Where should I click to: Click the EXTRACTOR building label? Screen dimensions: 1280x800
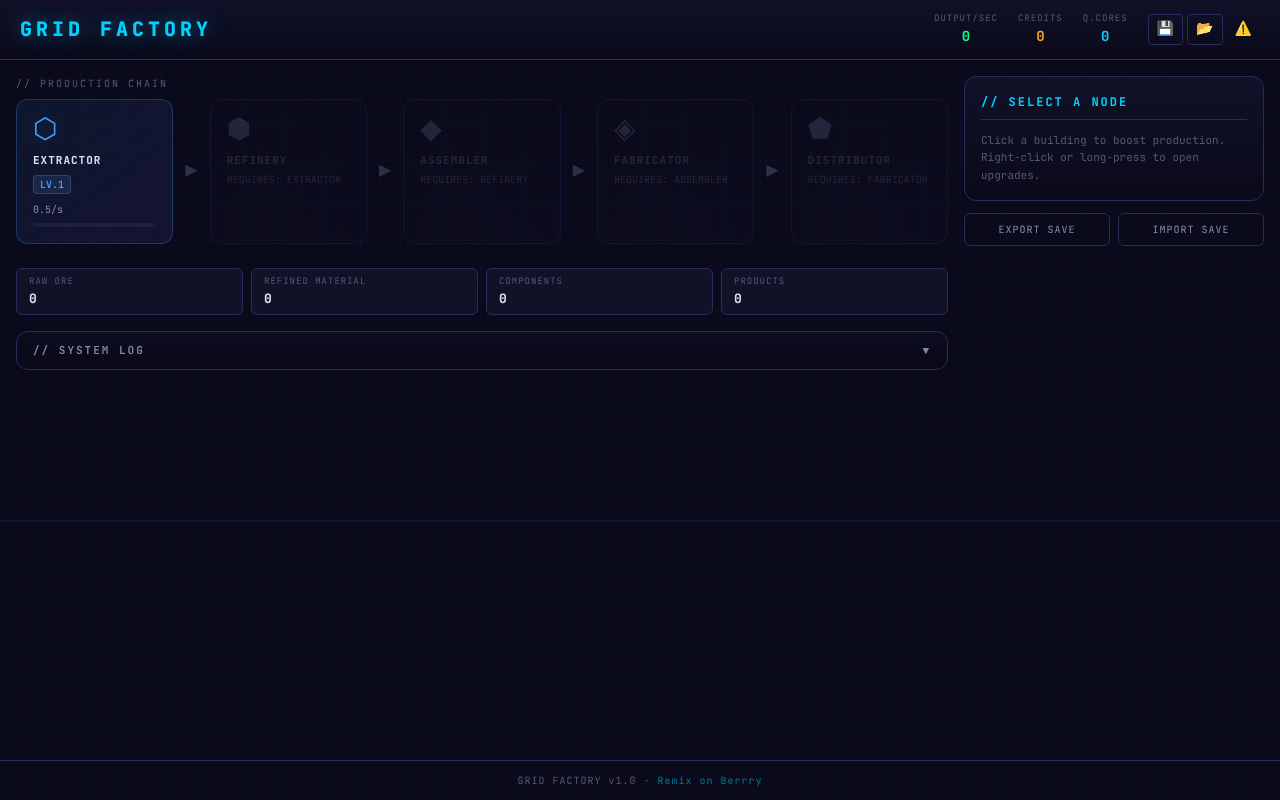67,161
